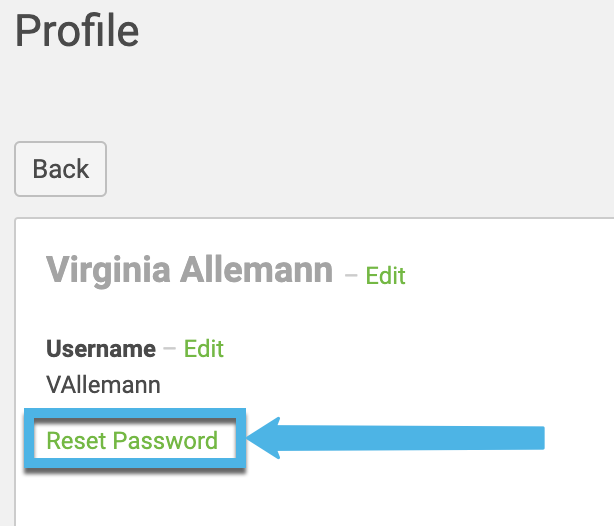Open the Edit link beside Username
This screenshot has height=526, width=614.
pyautogui.click(x=204, y=348)
